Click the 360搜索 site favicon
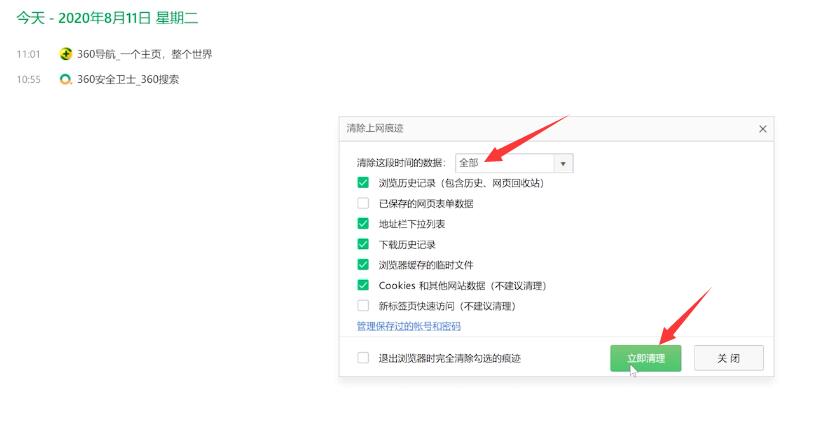 click(65, 79)
